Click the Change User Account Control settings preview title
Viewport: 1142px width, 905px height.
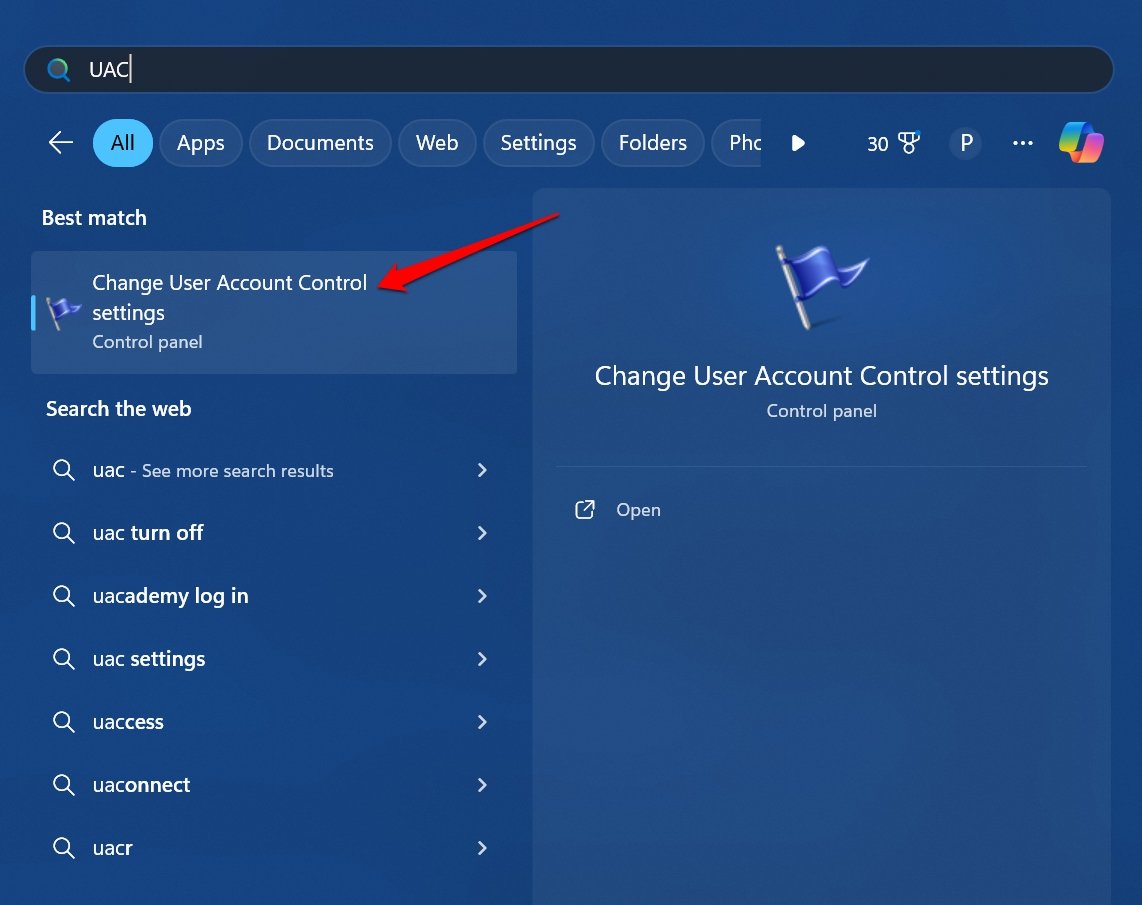tap(821, 376)
